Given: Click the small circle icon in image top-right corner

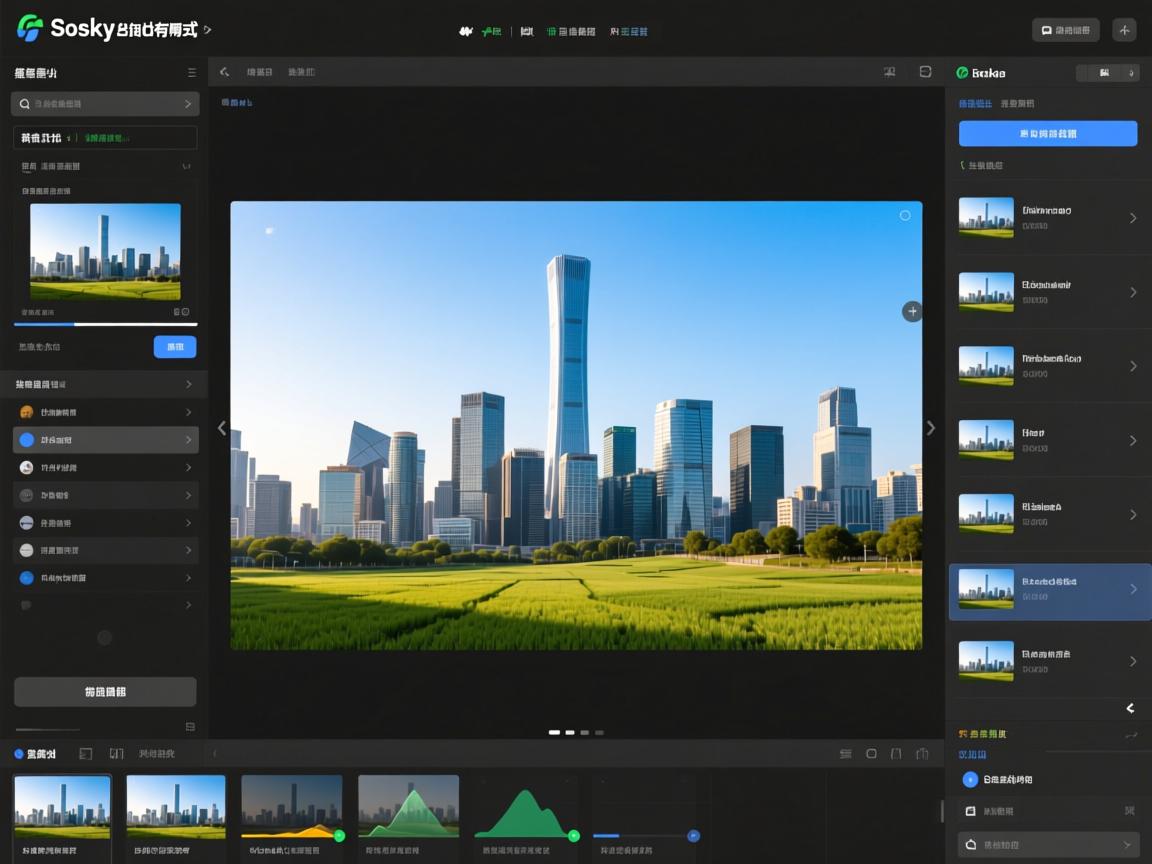Looking at the screenshot, I should pyautogui.click(x=905, y=215).
